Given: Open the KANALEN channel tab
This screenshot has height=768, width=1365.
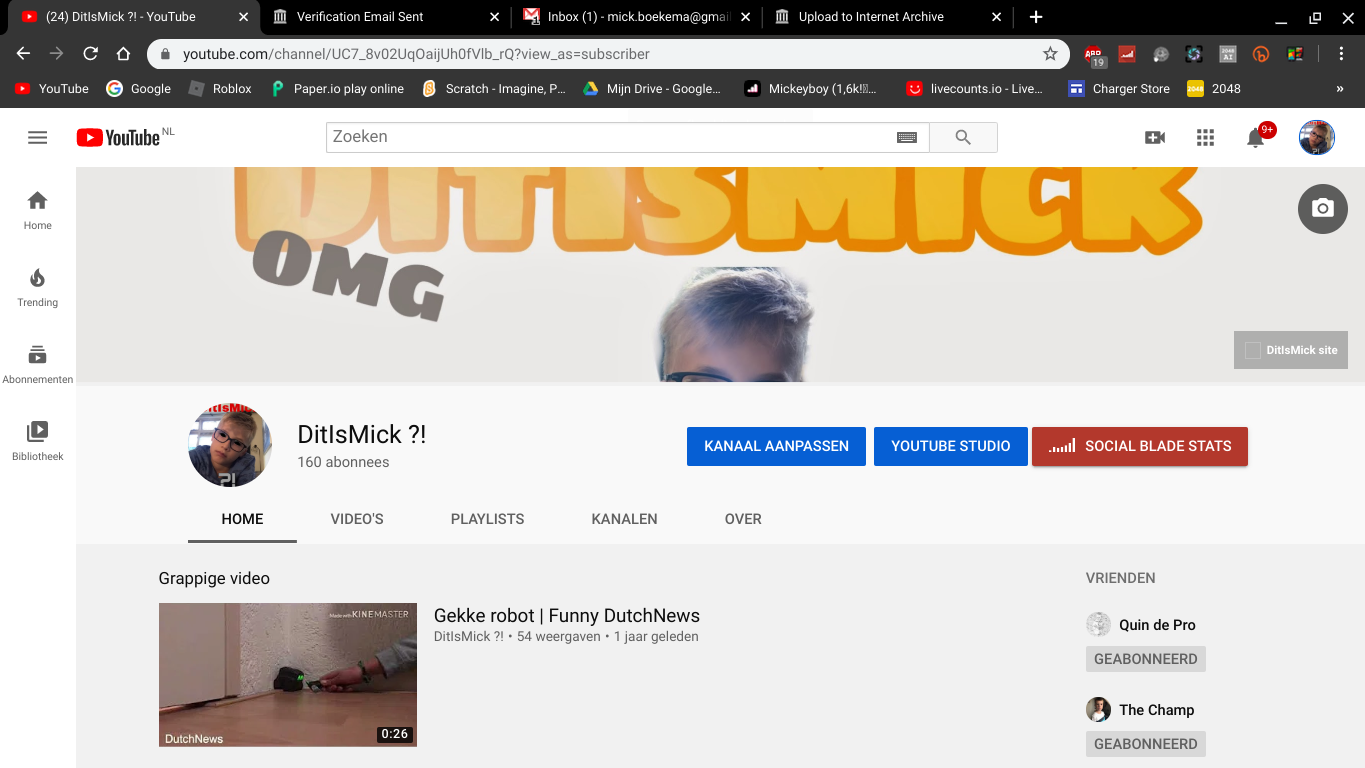Looking at the screenshot, I should coord(625,519).
